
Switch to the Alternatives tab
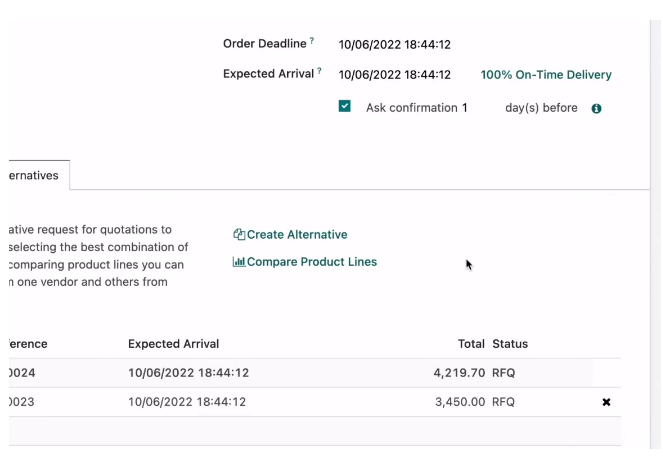[x=33, y=175]
